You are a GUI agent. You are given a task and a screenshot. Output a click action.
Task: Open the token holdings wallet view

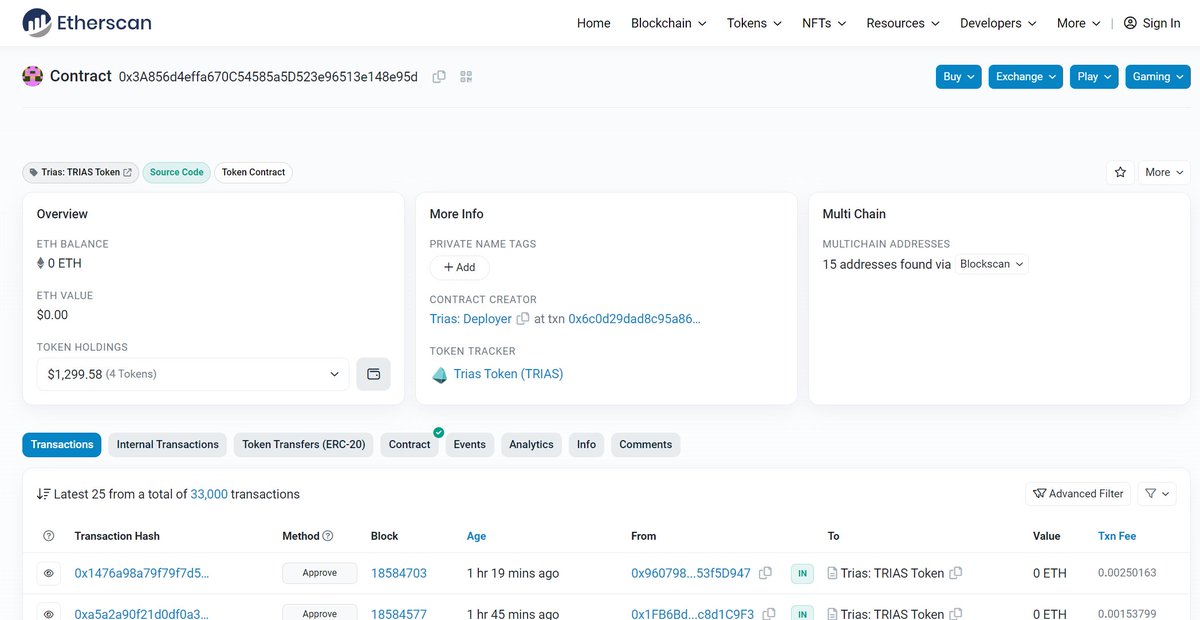374,374
